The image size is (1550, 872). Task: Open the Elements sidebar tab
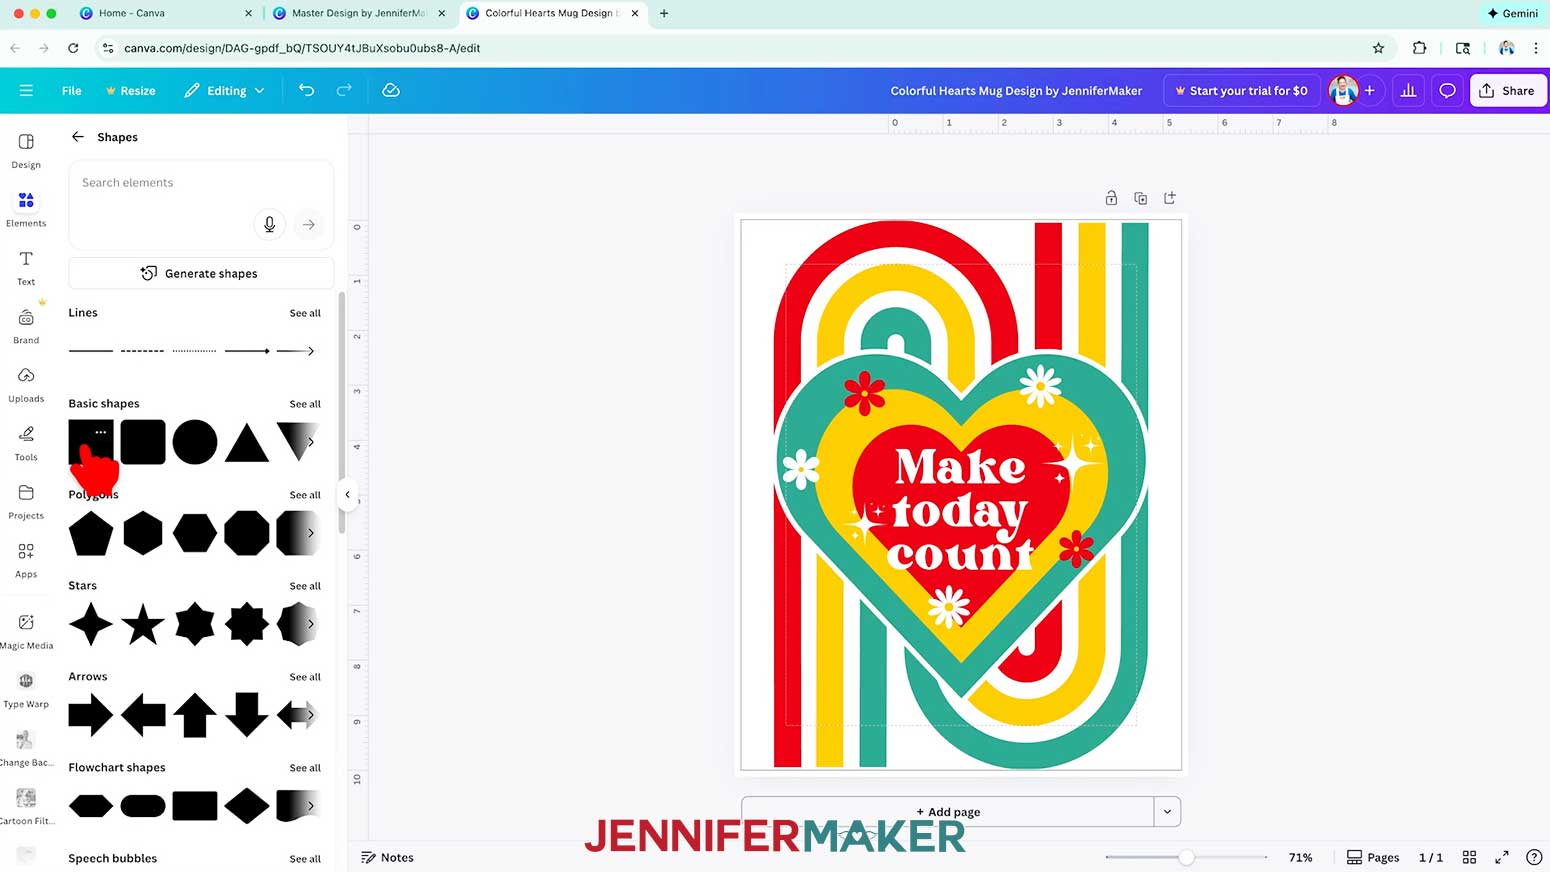26,209
